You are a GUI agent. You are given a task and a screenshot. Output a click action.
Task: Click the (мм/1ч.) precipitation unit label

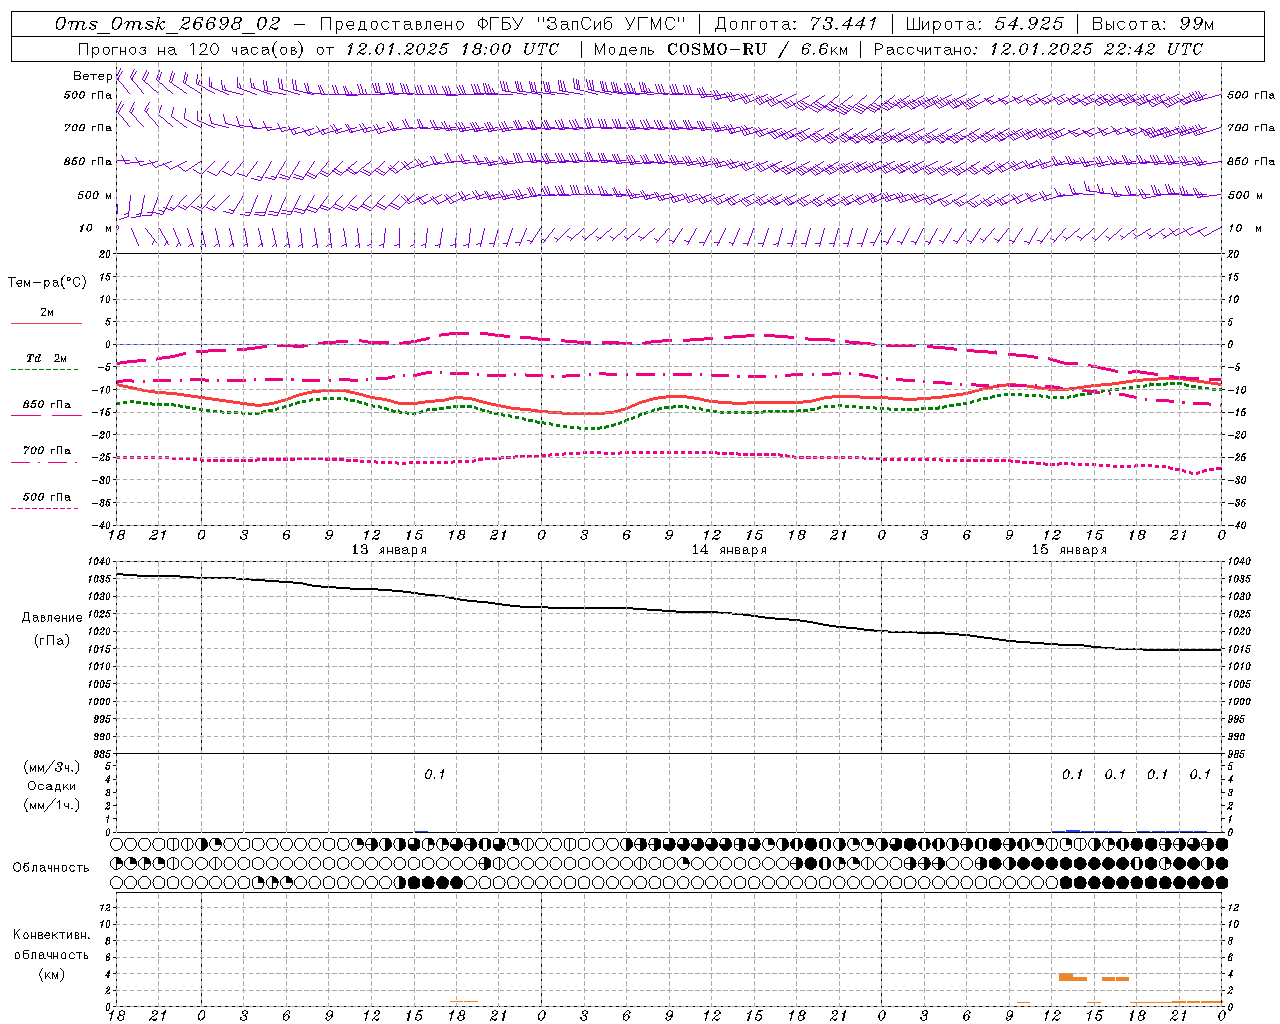52,804
